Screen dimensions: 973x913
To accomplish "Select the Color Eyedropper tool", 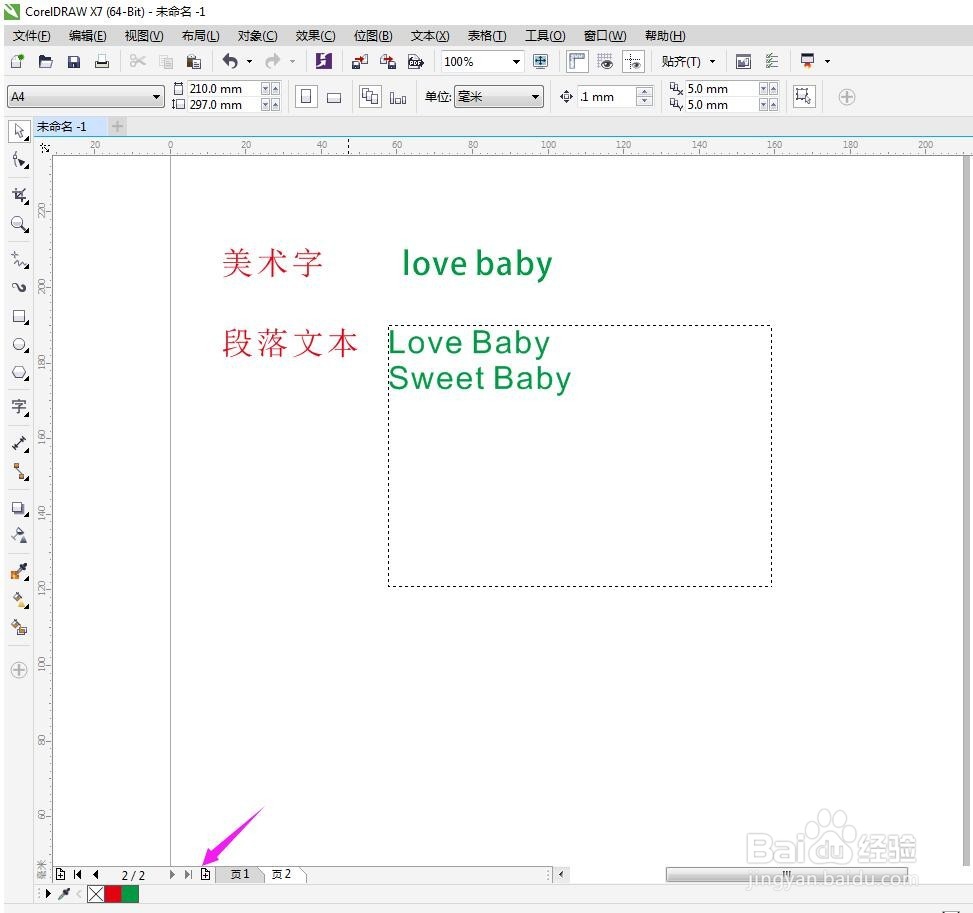I will [x=19, y=572].
